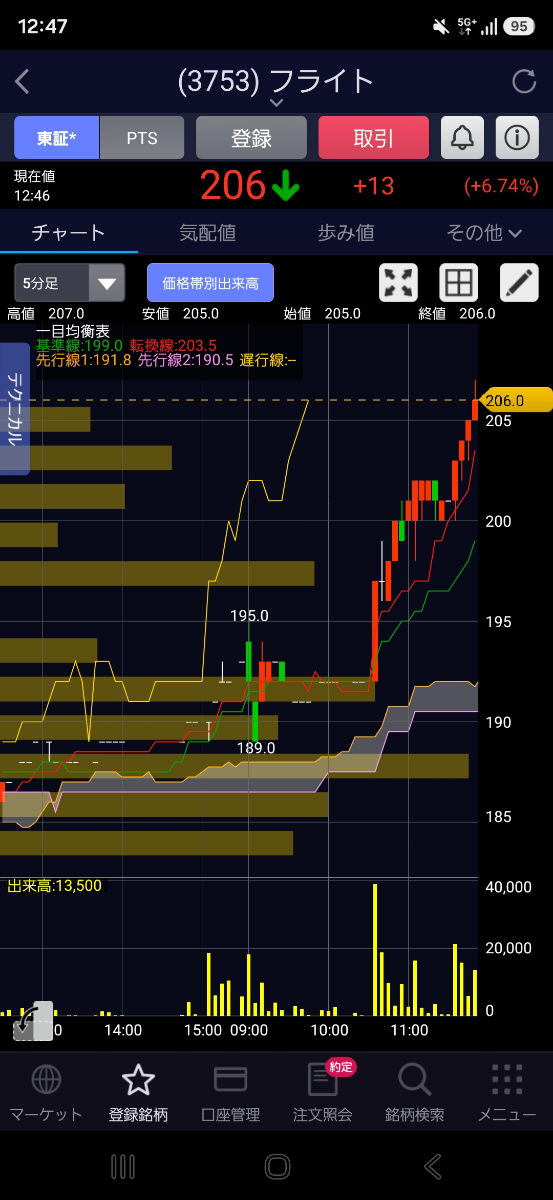Screen dimensions: 553x1200
Task: Expand chevron under stock name フライト
Action: pos(277,103)
